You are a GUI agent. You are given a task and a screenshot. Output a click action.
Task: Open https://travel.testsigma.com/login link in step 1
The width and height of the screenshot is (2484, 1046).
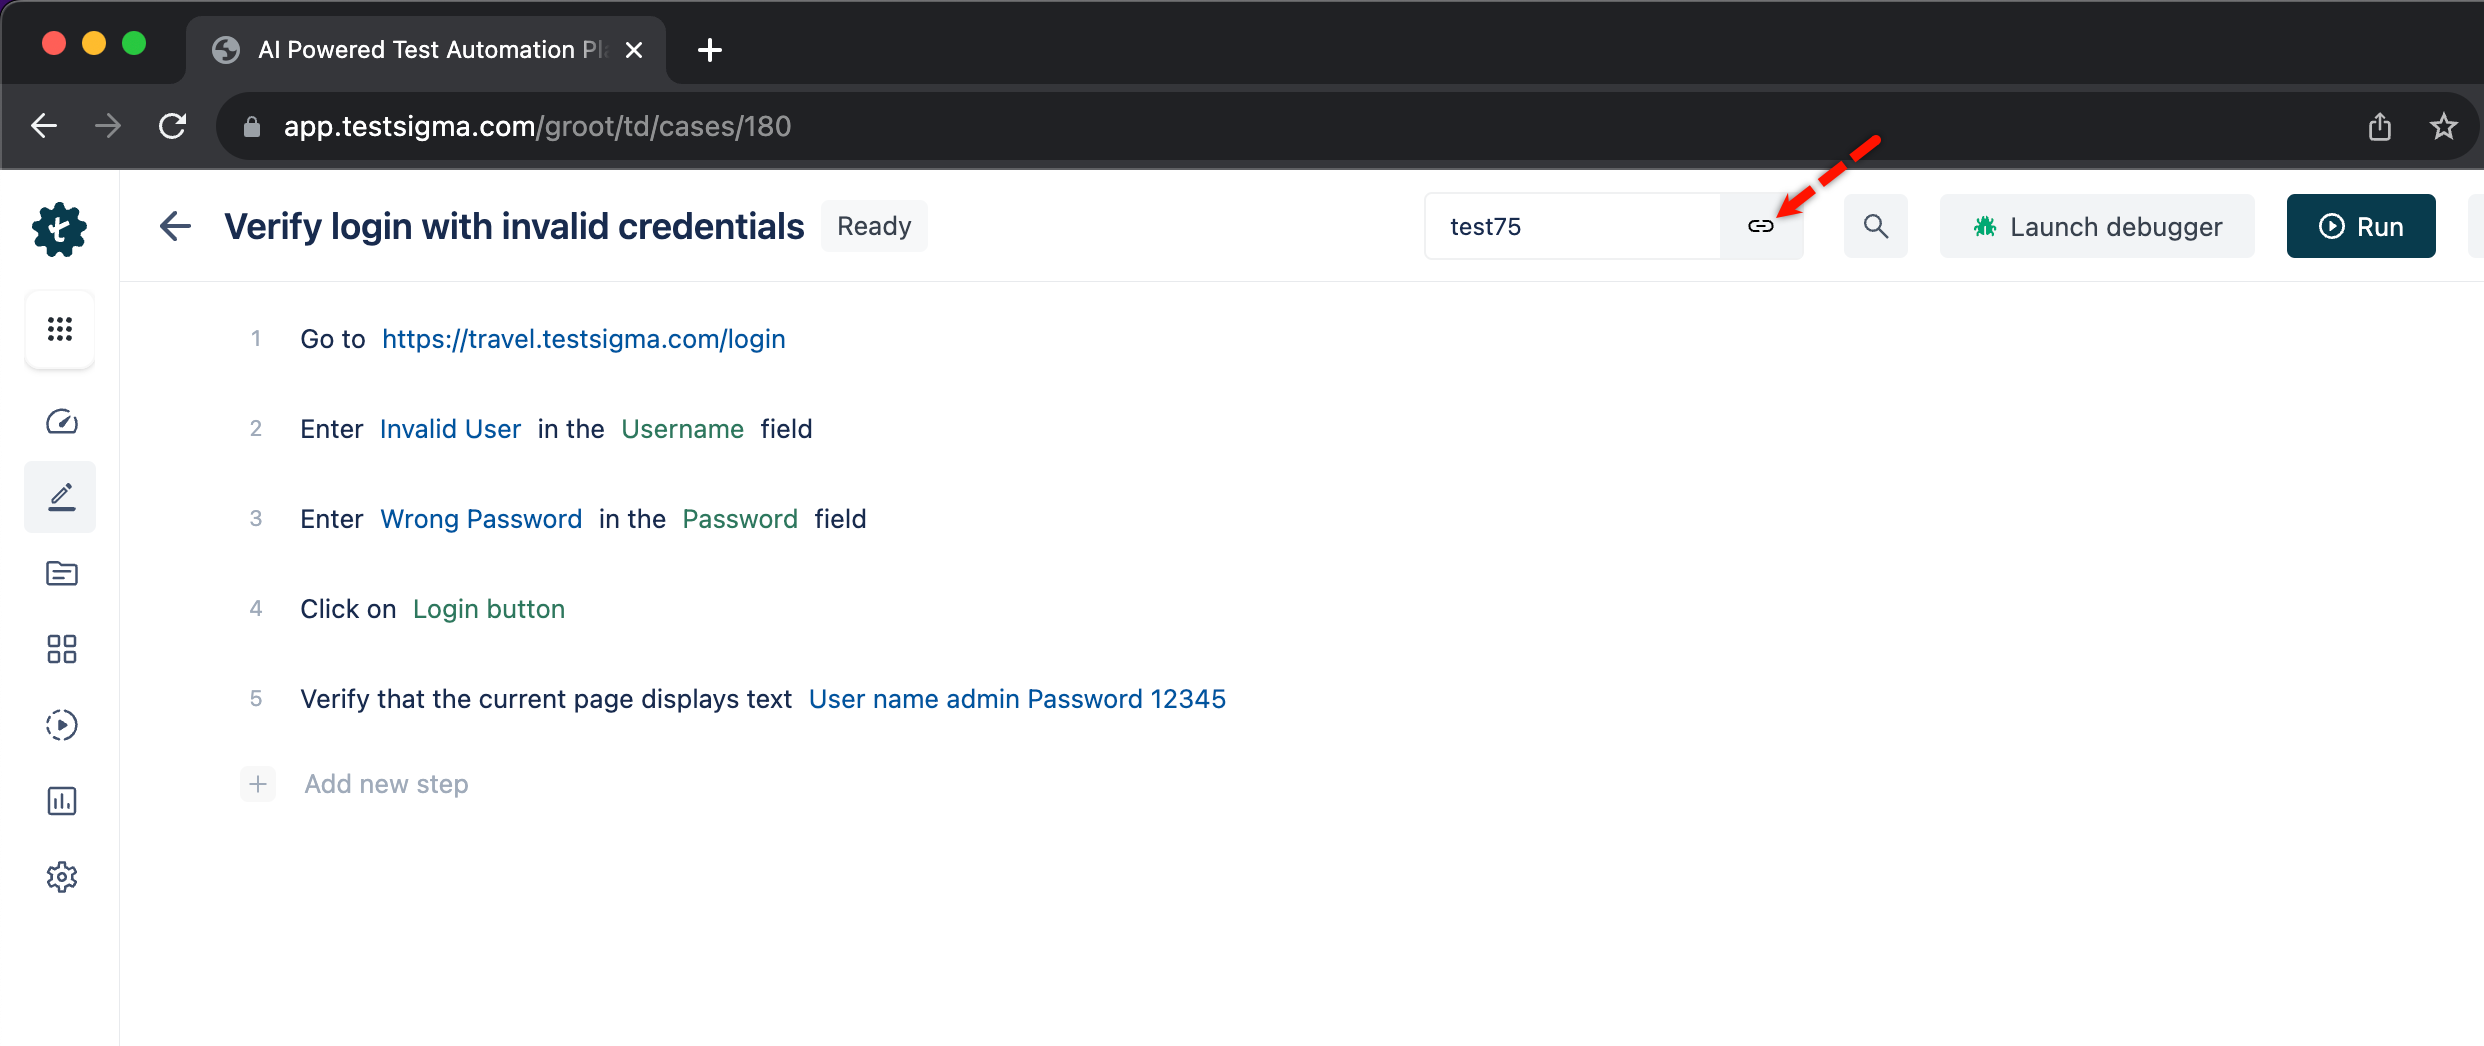click(584, 339)
